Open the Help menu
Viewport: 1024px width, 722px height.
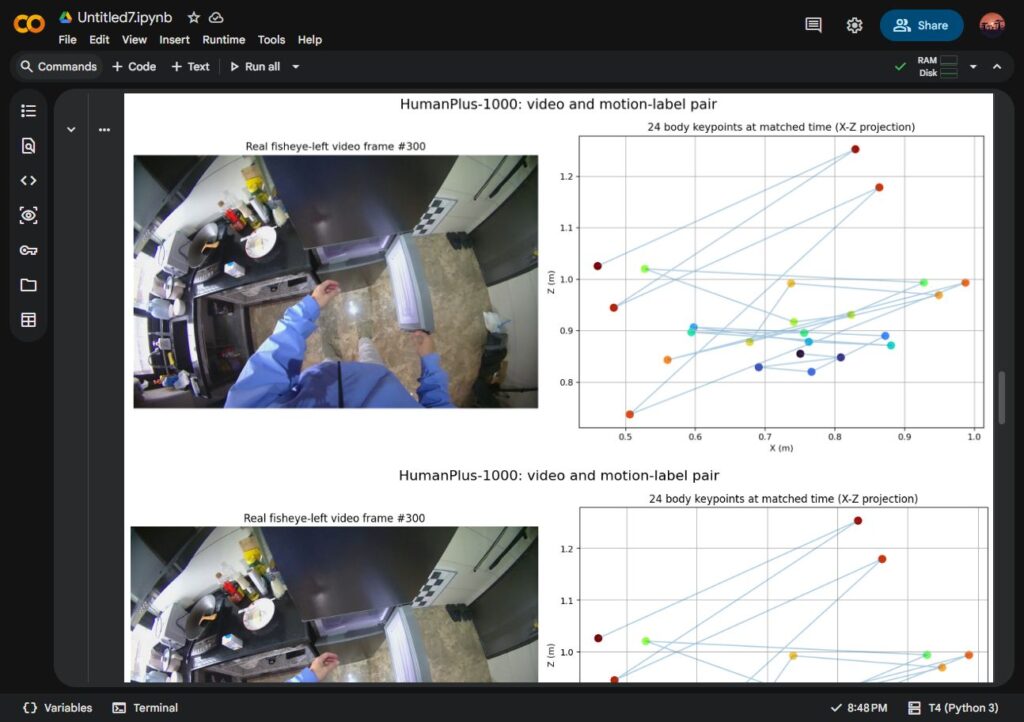tap(310, 40)
